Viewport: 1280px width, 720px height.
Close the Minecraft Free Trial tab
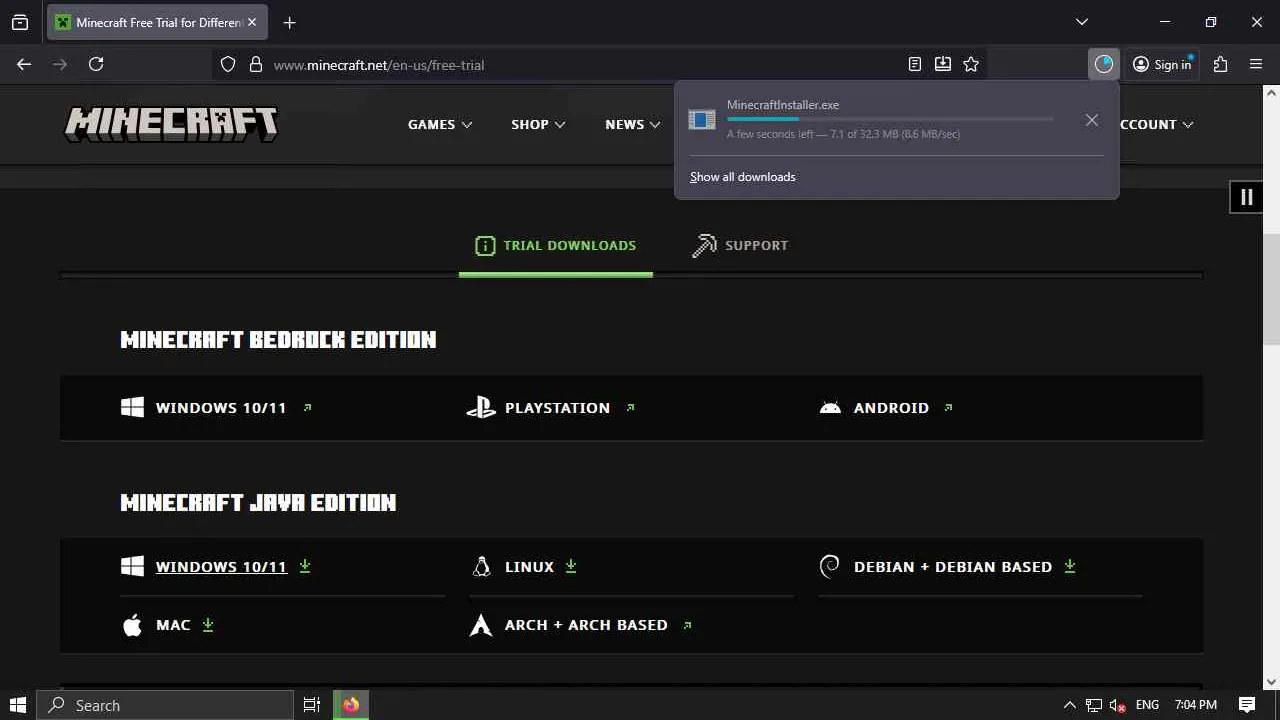(x=252, y=22)
